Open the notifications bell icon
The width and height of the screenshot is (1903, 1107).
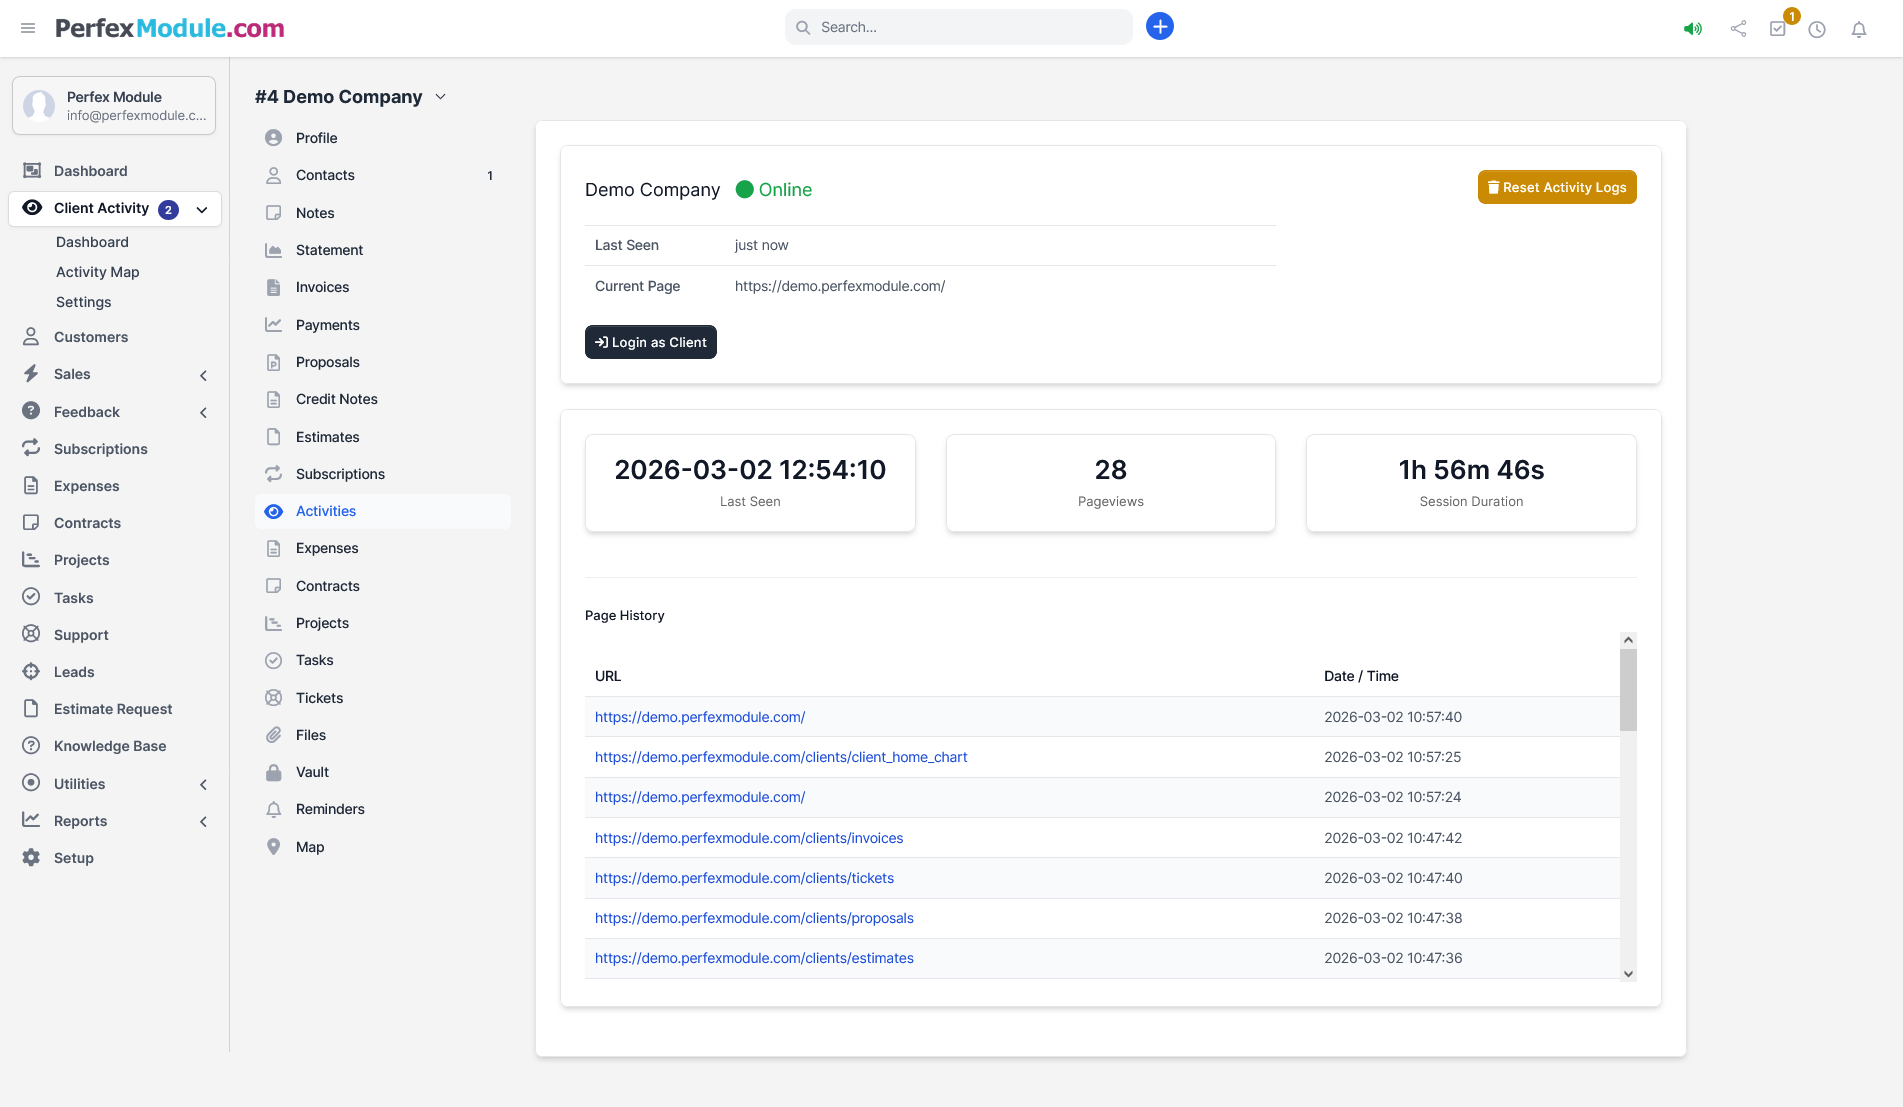(x=1858, y=29)
